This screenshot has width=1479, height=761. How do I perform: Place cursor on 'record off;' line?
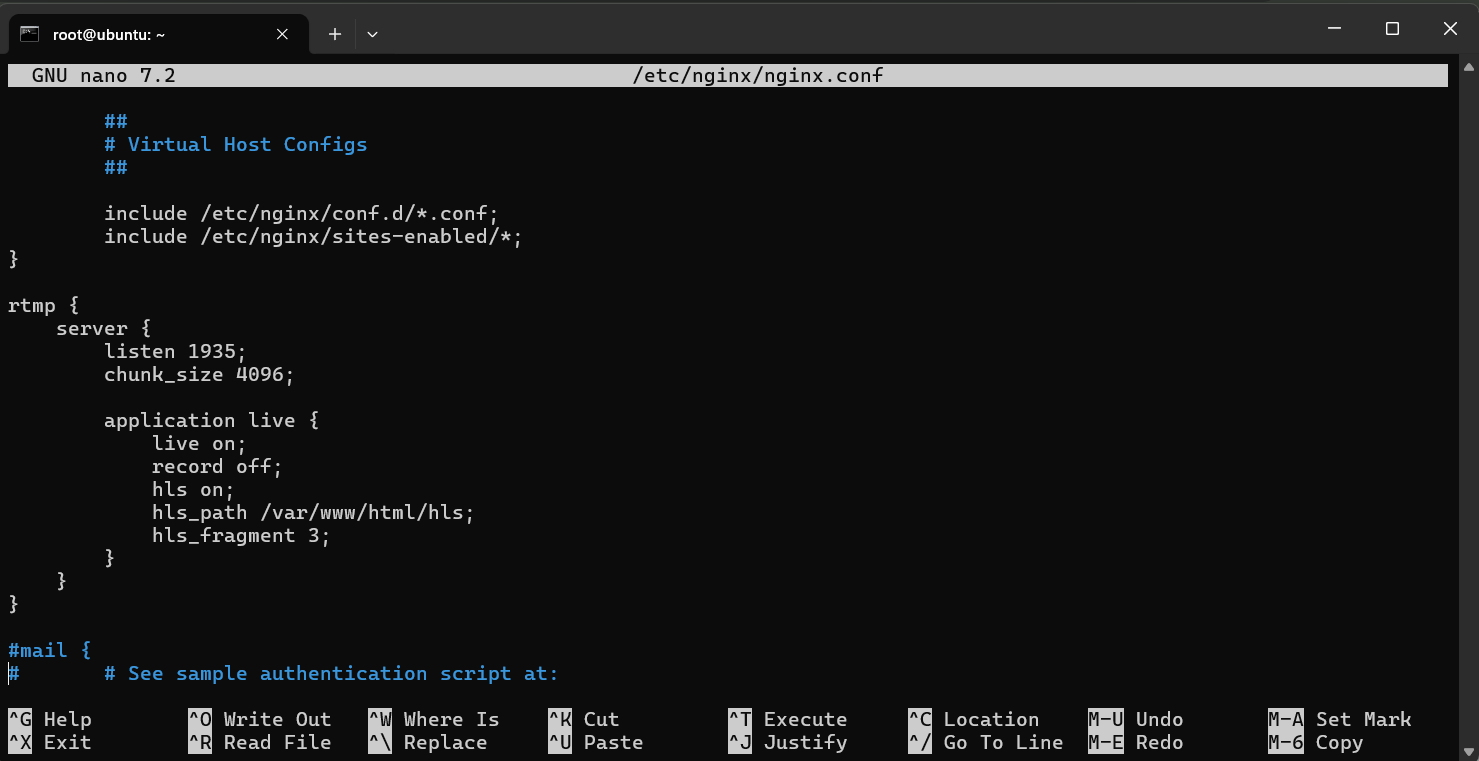pyautogui.click(x=217, y=466)
